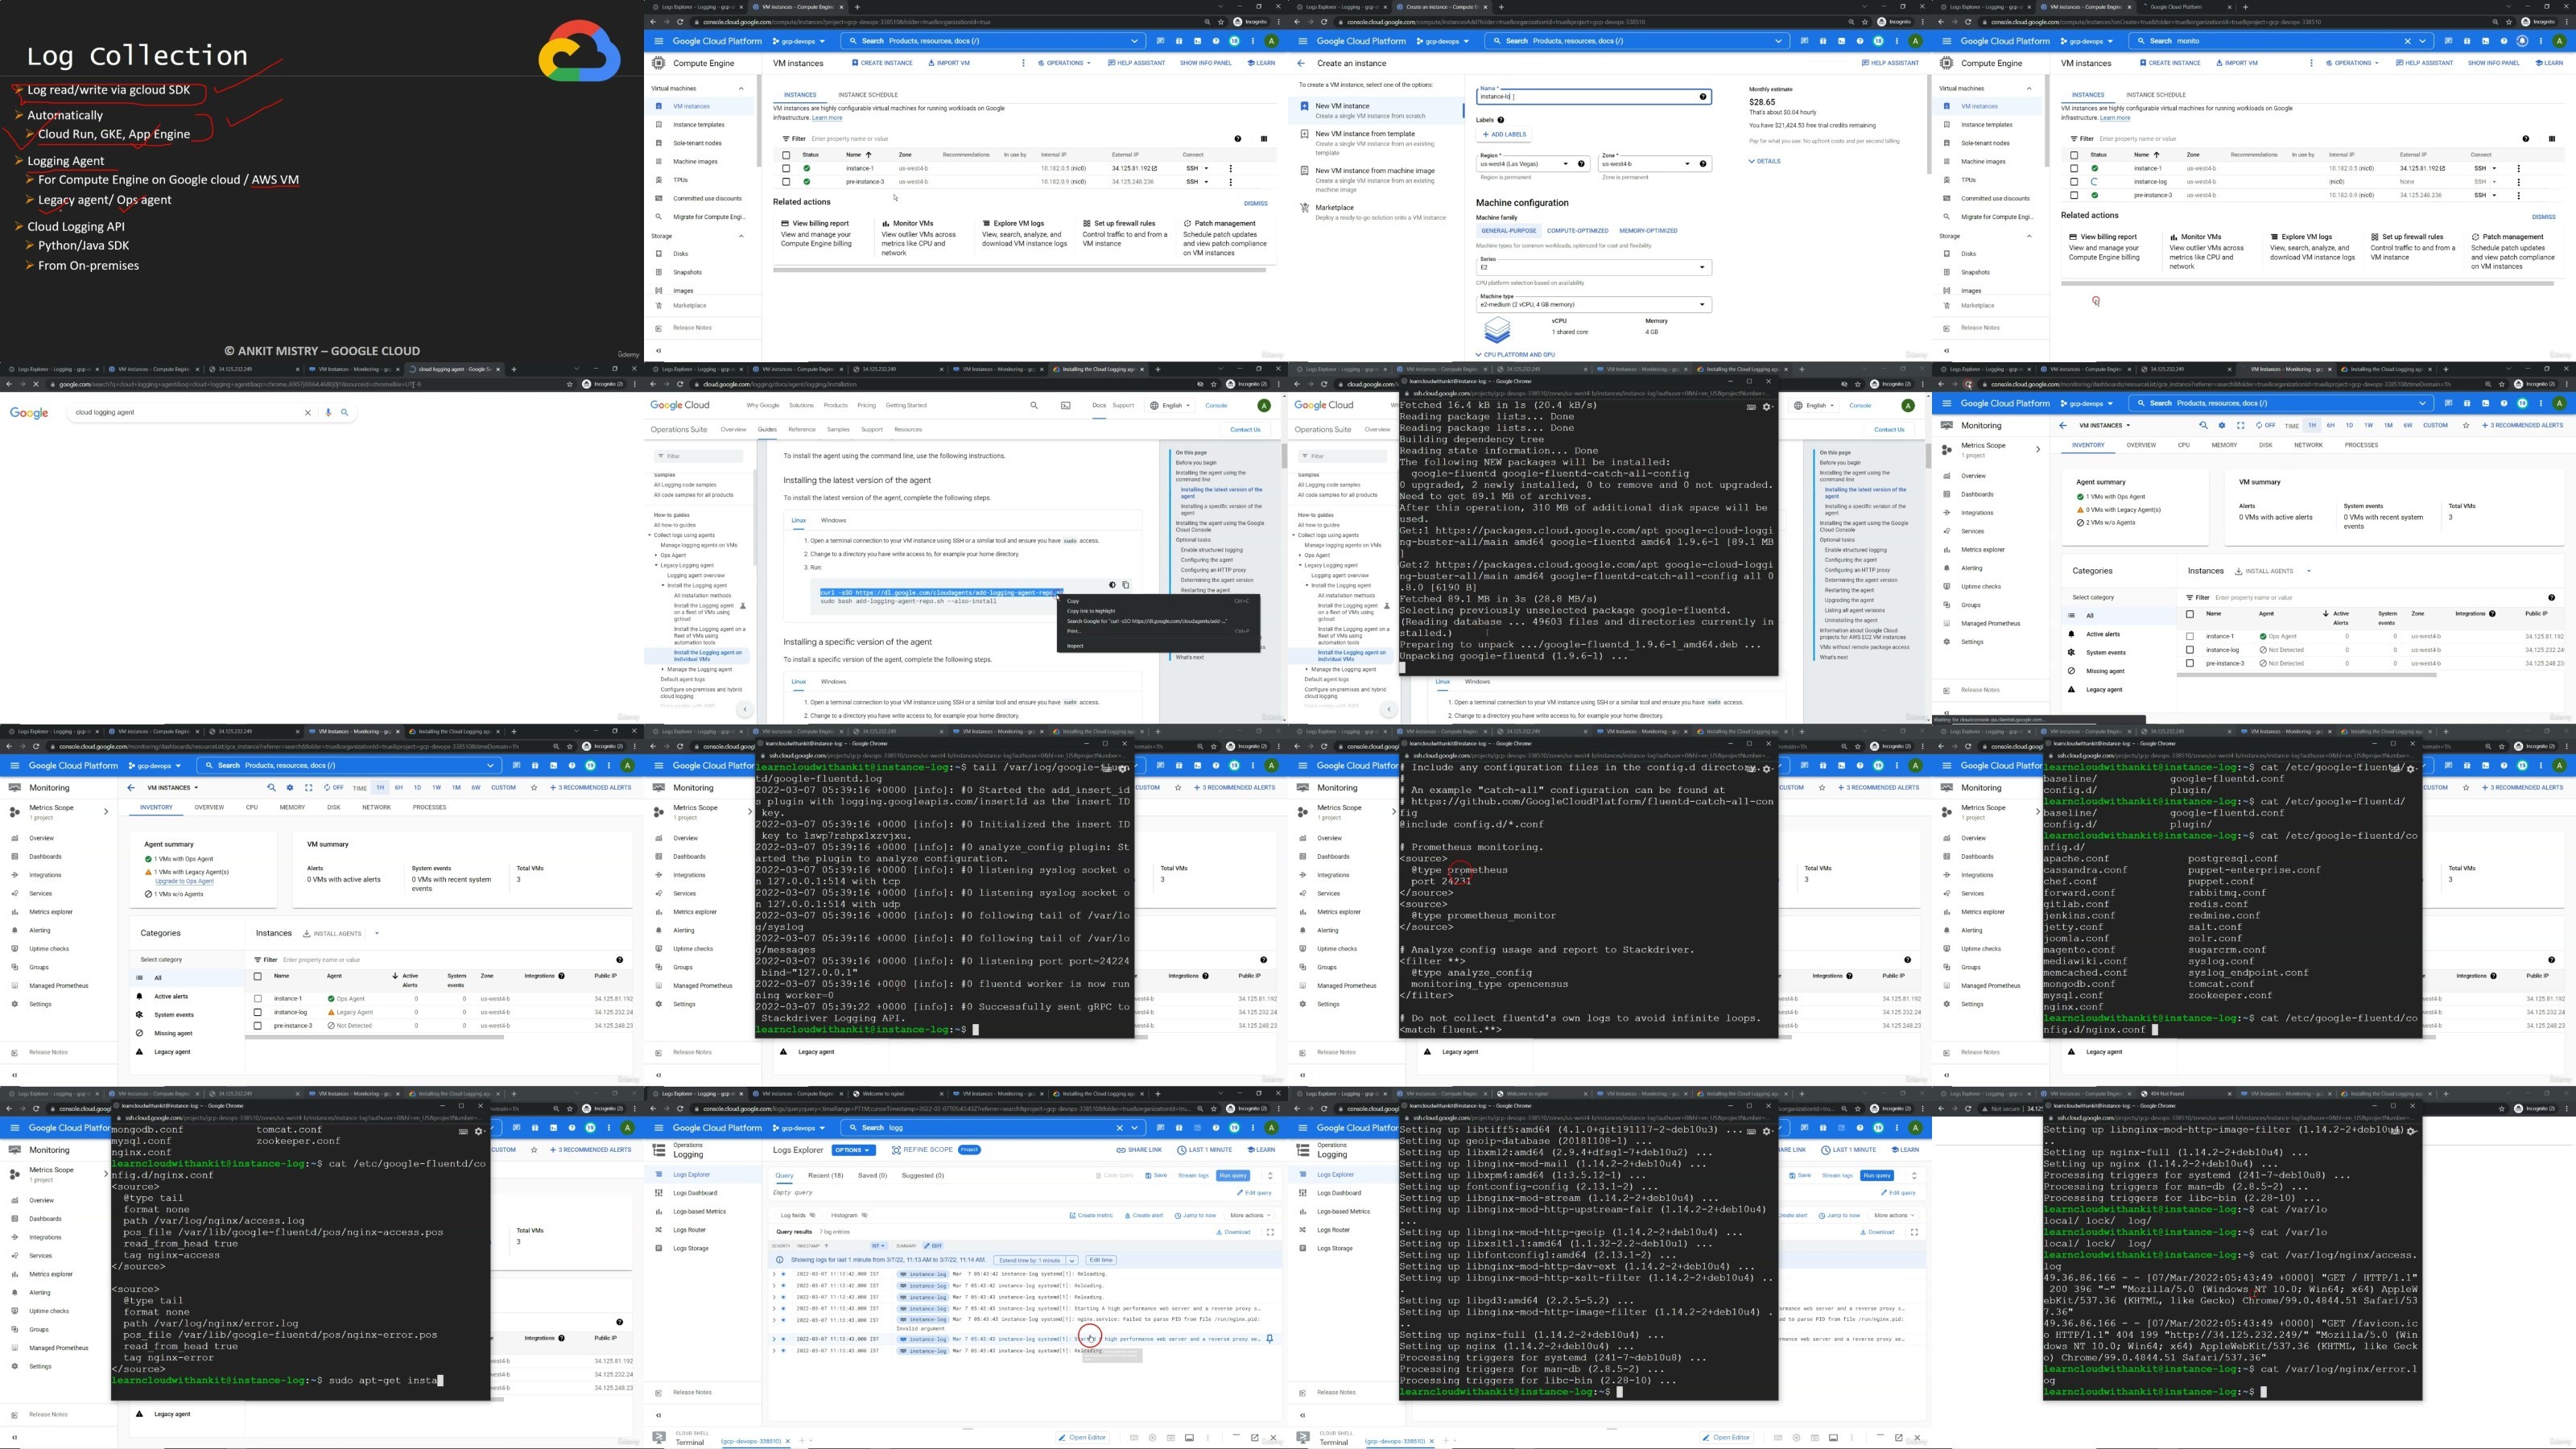Screen dimensions: 2576x1449
Task: Click the Google search box text
Action: pos(105,412)
